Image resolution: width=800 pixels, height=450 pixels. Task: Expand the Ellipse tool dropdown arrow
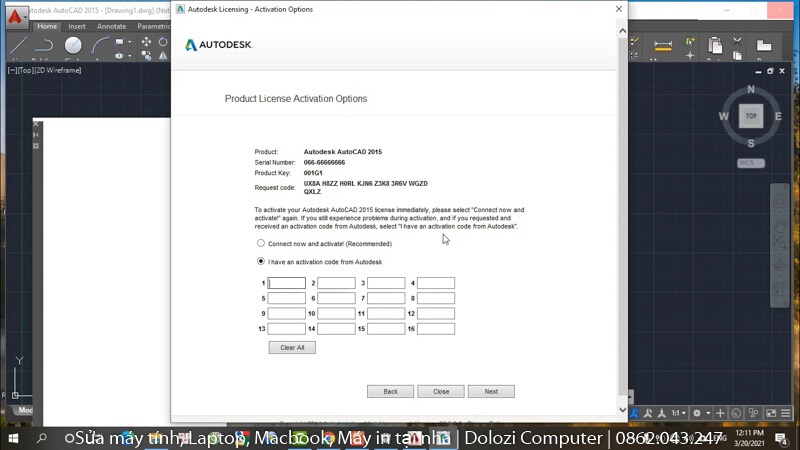tap(130, 56)
